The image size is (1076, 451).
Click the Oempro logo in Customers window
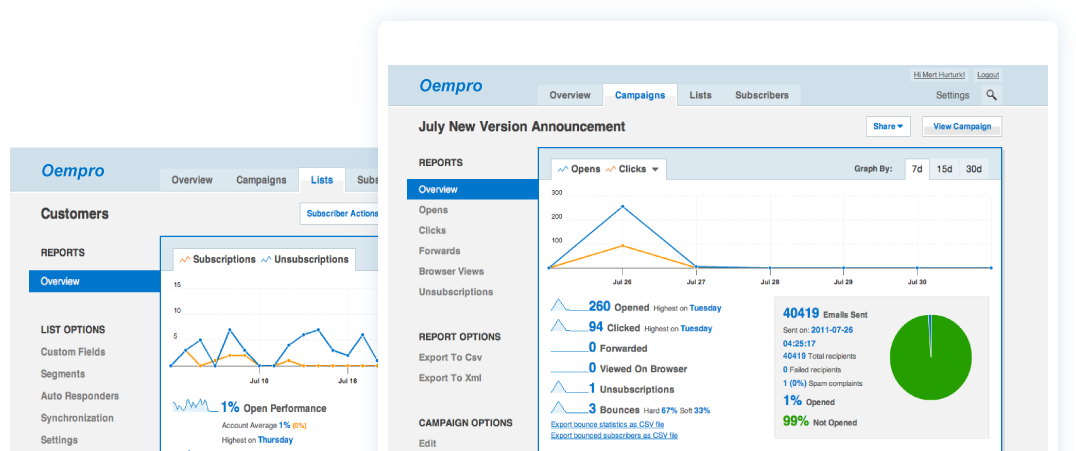(73, 171)
